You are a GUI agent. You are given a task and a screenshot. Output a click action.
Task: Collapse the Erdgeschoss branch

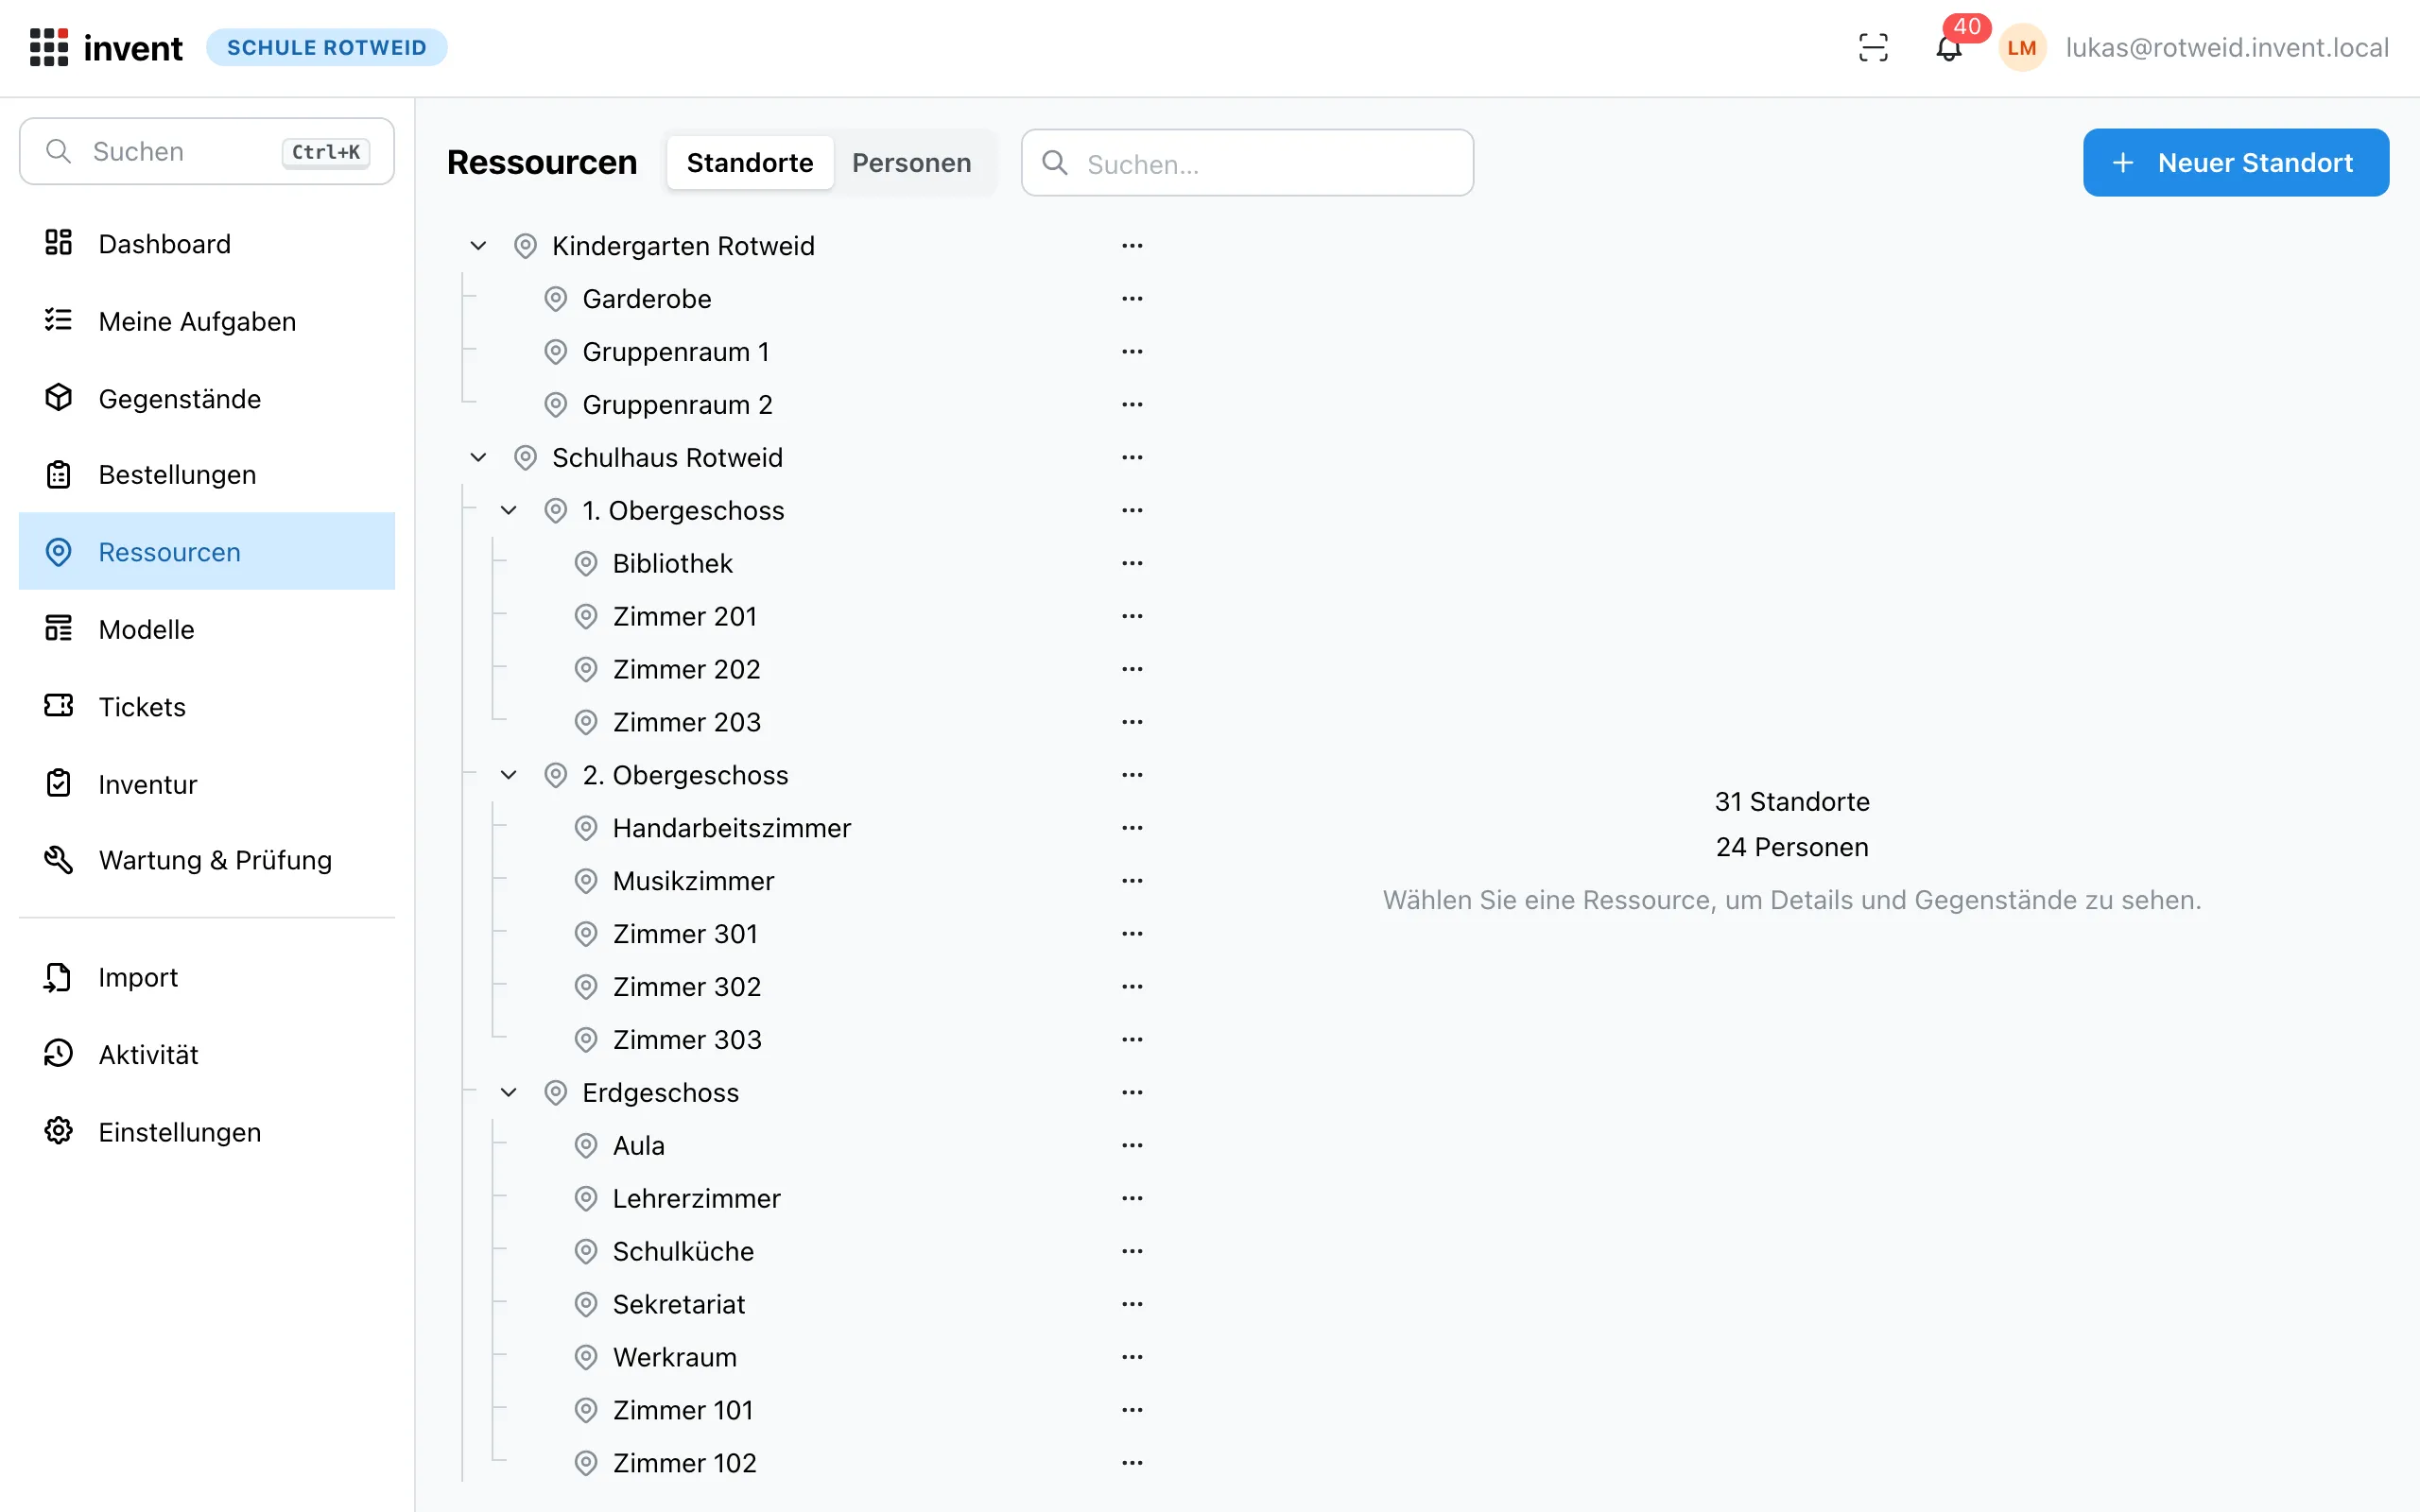(509, 1093)
